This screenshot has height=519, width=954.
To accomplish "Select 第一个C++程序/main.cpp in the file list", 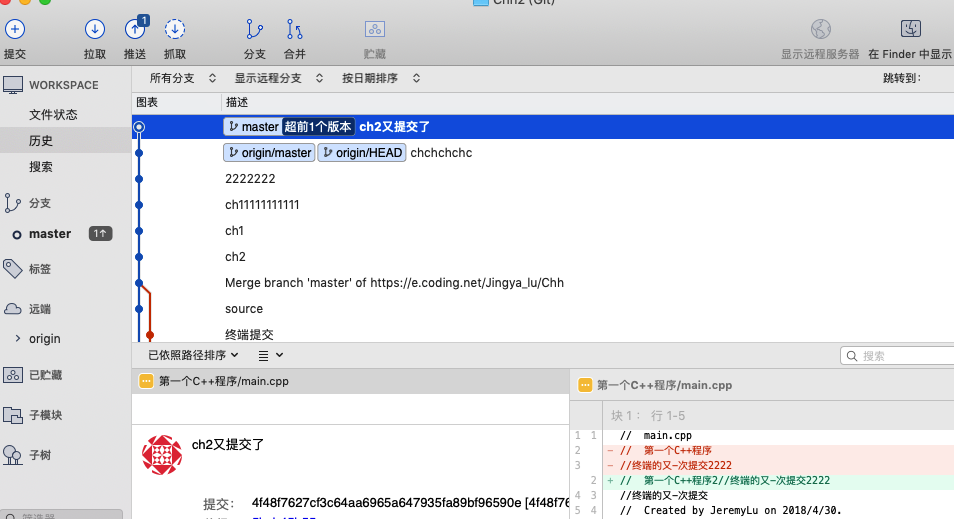I will tap(350, 381).
